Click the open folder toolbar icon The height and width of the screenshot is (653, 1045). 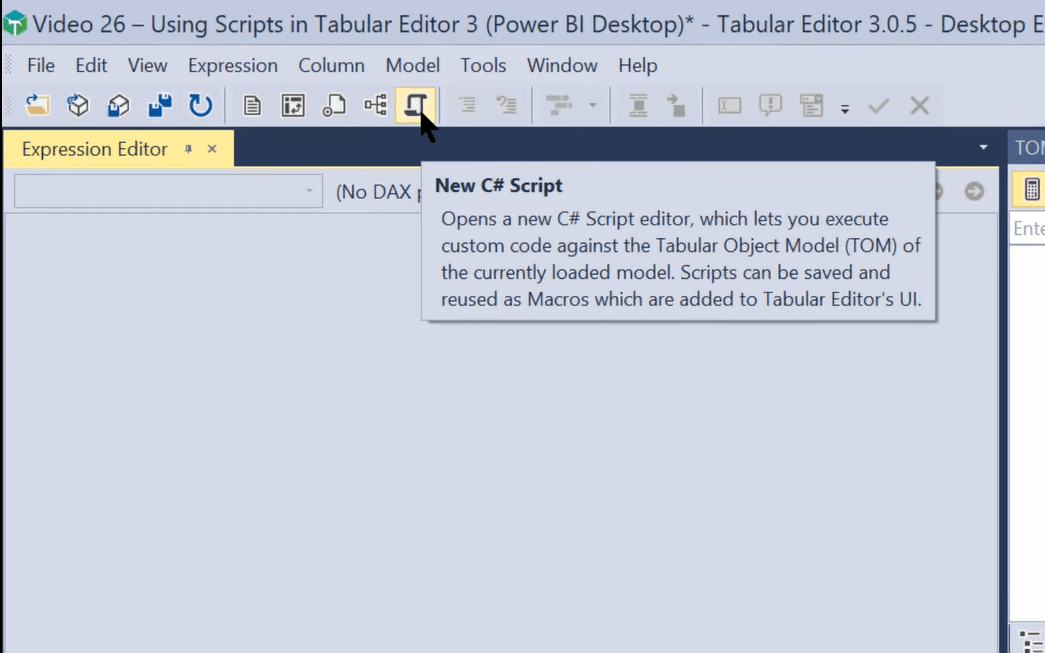click(x=37, y=105)
